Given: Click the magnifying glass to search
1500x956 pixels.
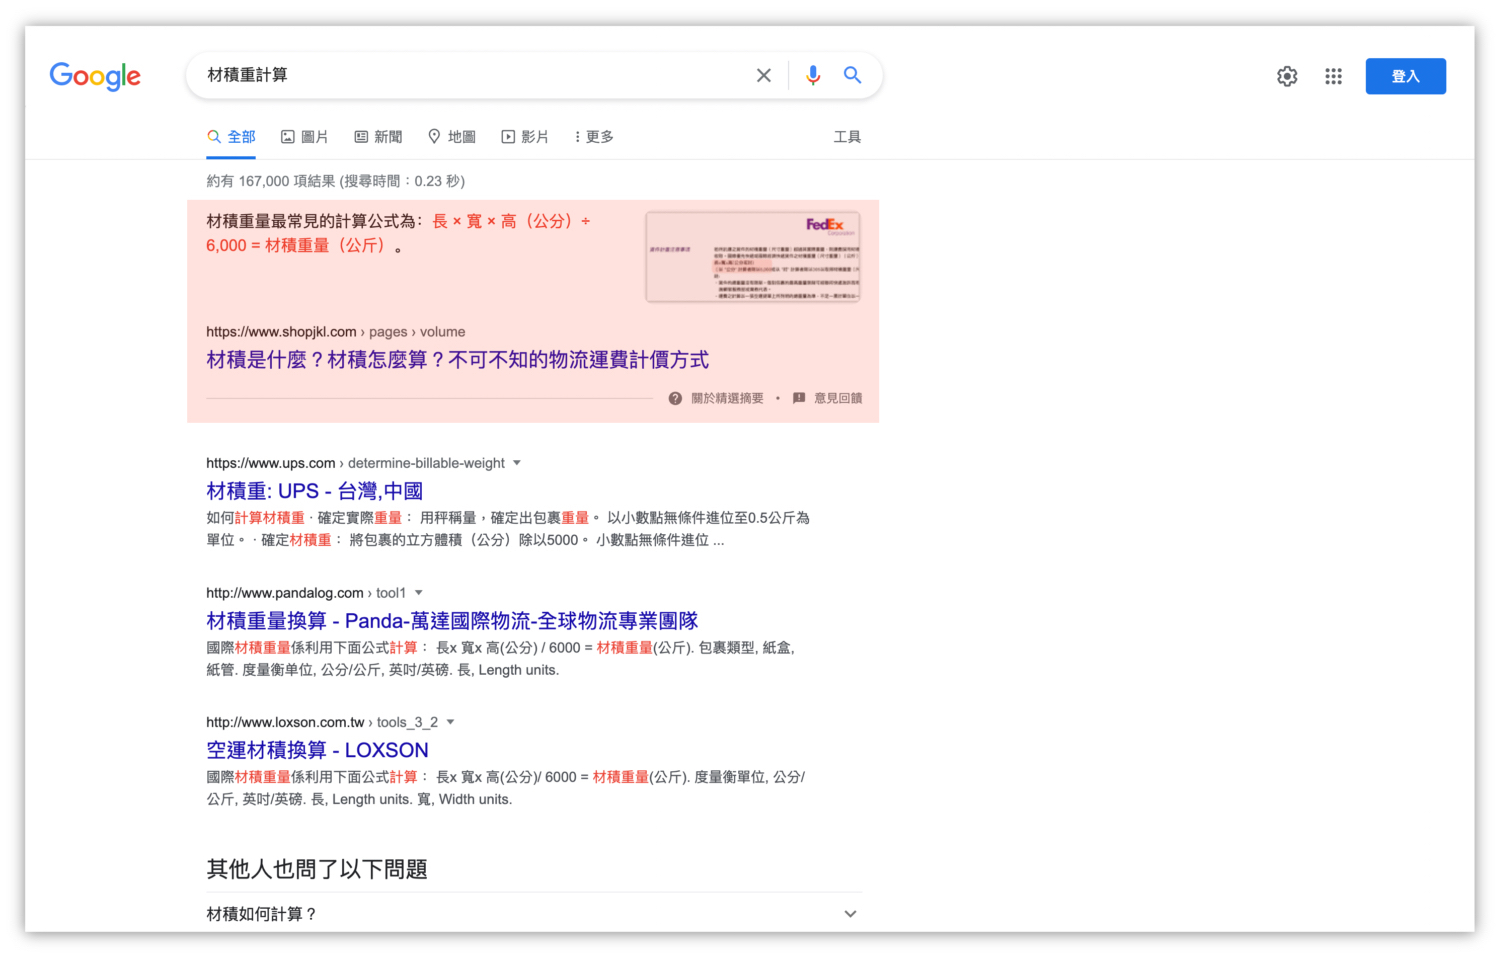Looking at the screenshot, I should pyautogui.click(x=851, y=74).
